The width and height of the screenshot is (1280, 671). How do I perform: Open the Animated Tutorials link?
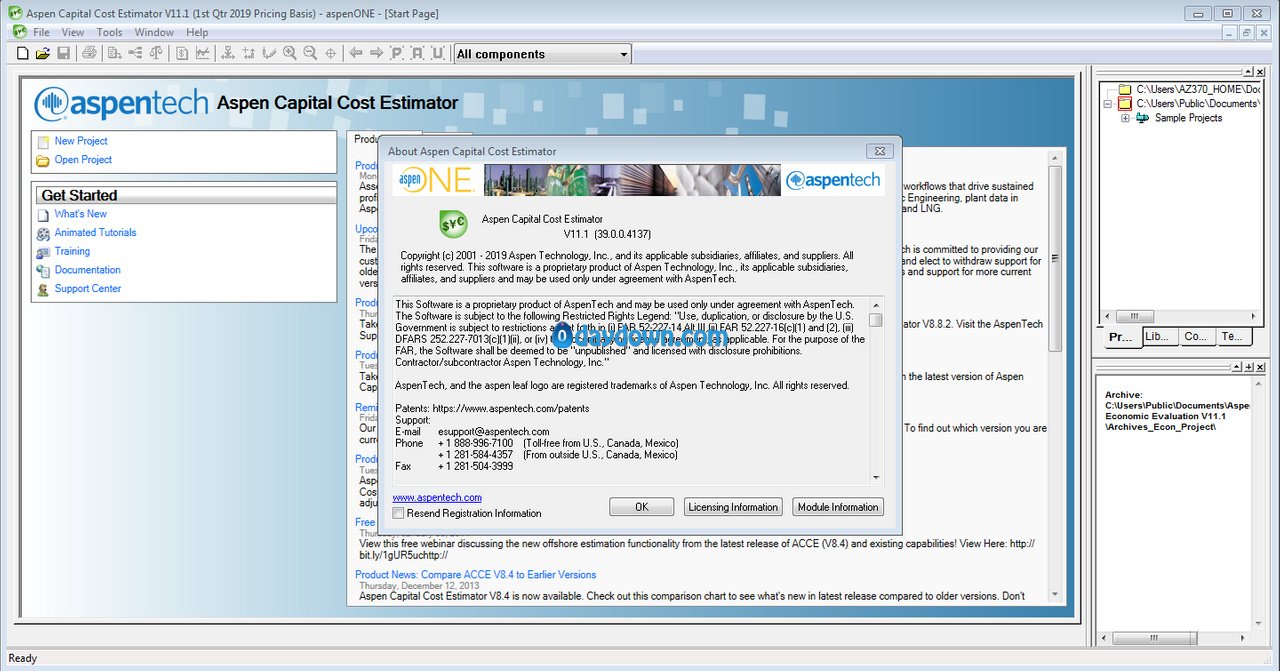(x=95, y=232)
